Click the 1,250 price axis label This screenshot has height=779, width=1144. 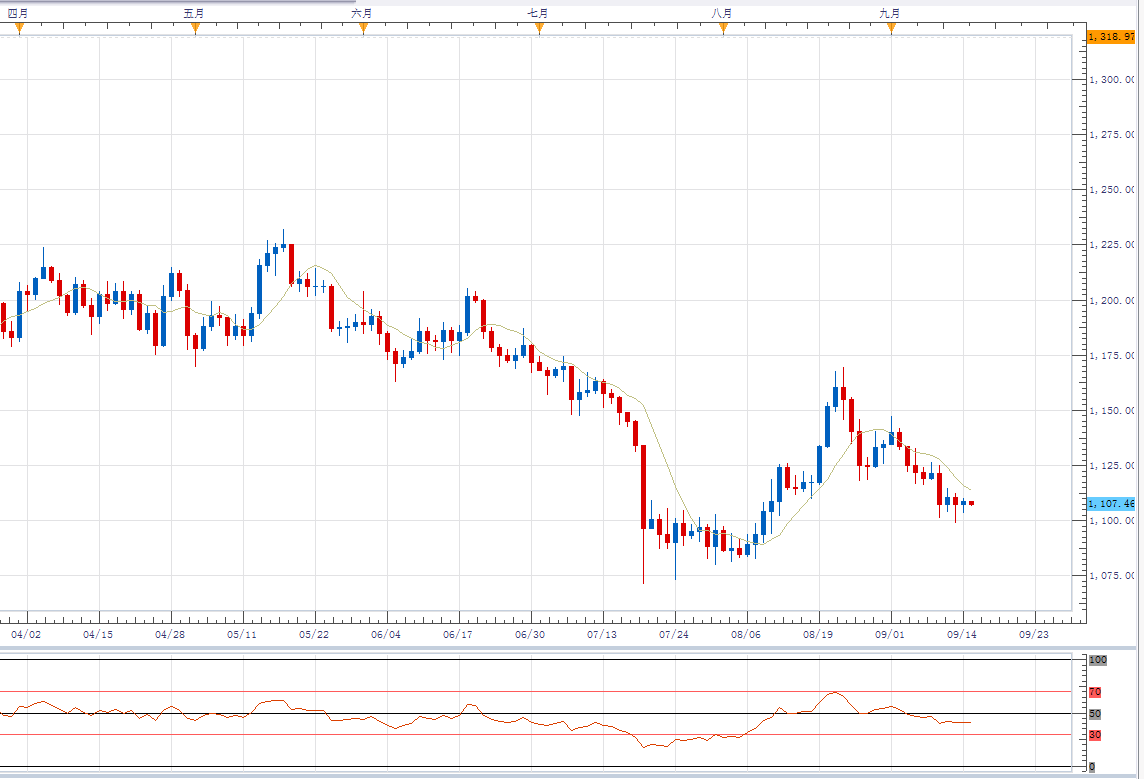tap(1112, 190)
